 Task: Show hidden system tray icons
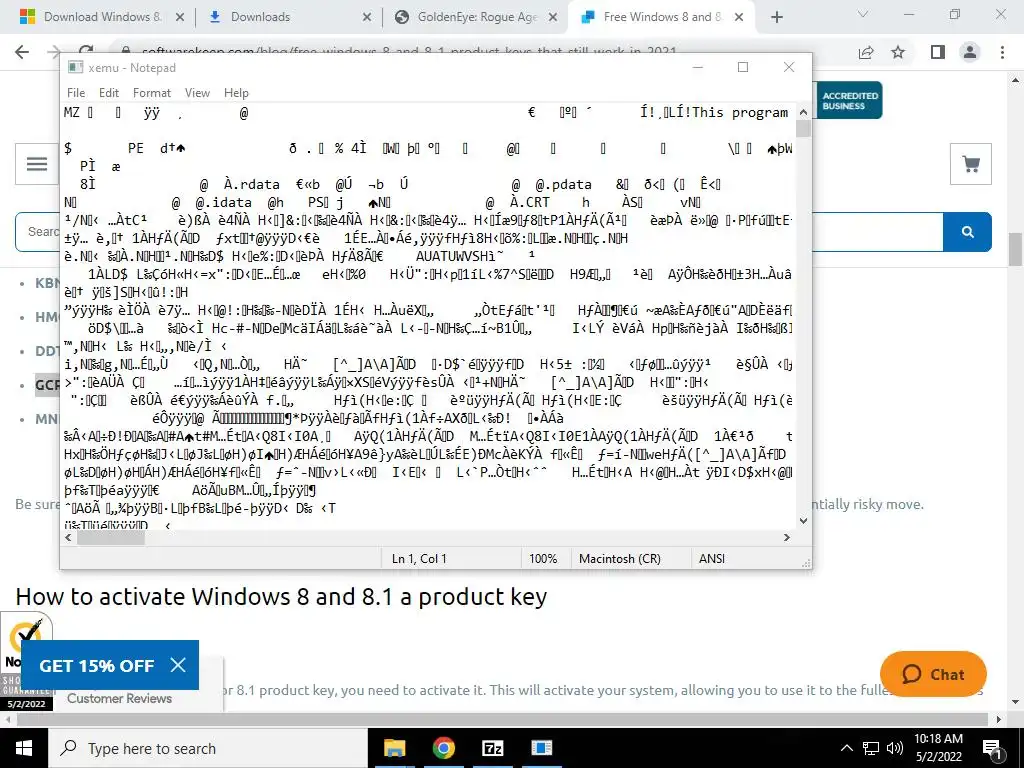tap(846, 748)
